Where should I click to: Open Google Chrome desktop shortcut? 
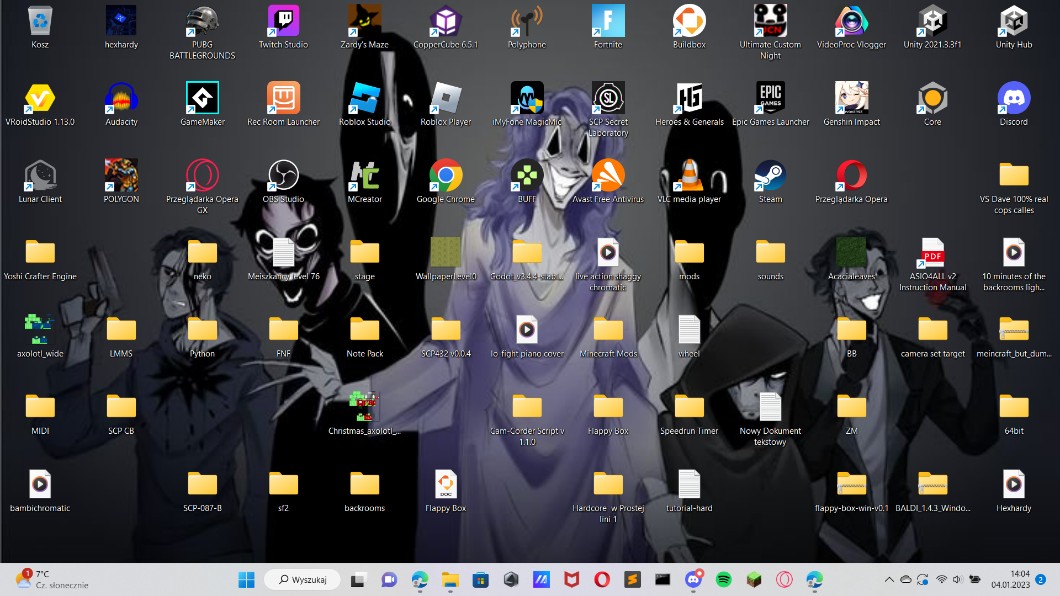pyautogui.click(x=446, y=176)
